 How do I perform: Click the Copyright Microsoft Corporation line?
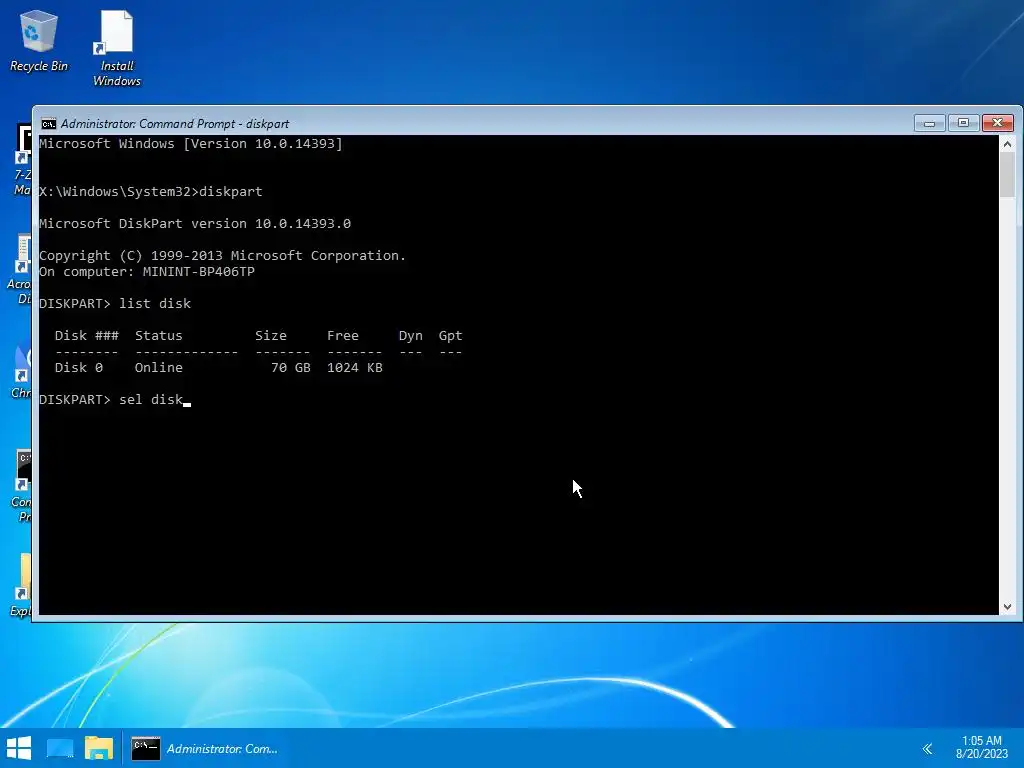pos(222,256)
